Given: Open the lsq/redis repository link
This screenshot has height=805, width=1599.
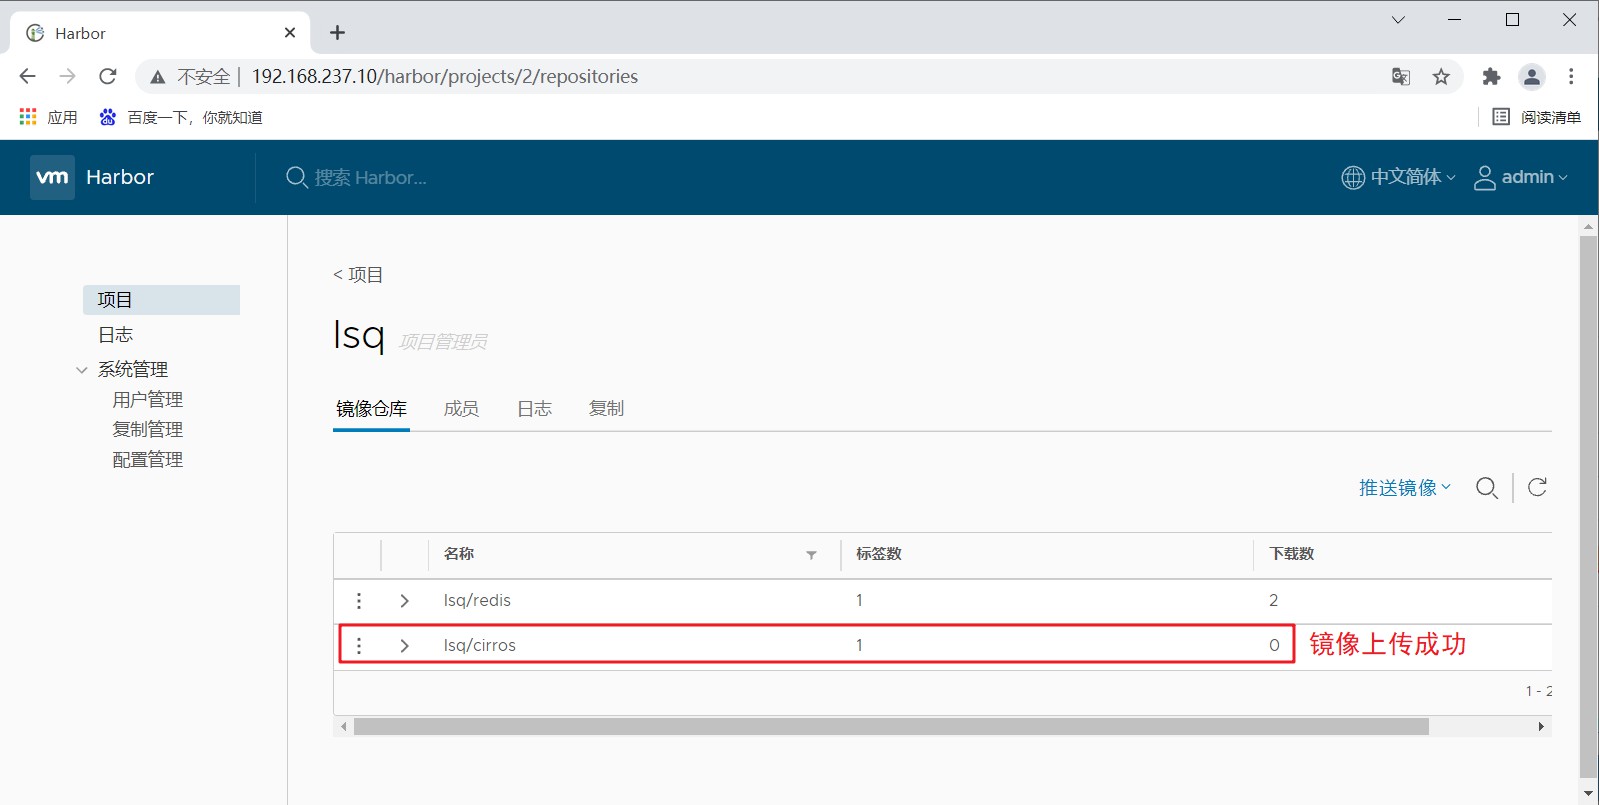Looking at the screenshot, I should (477, 600).
